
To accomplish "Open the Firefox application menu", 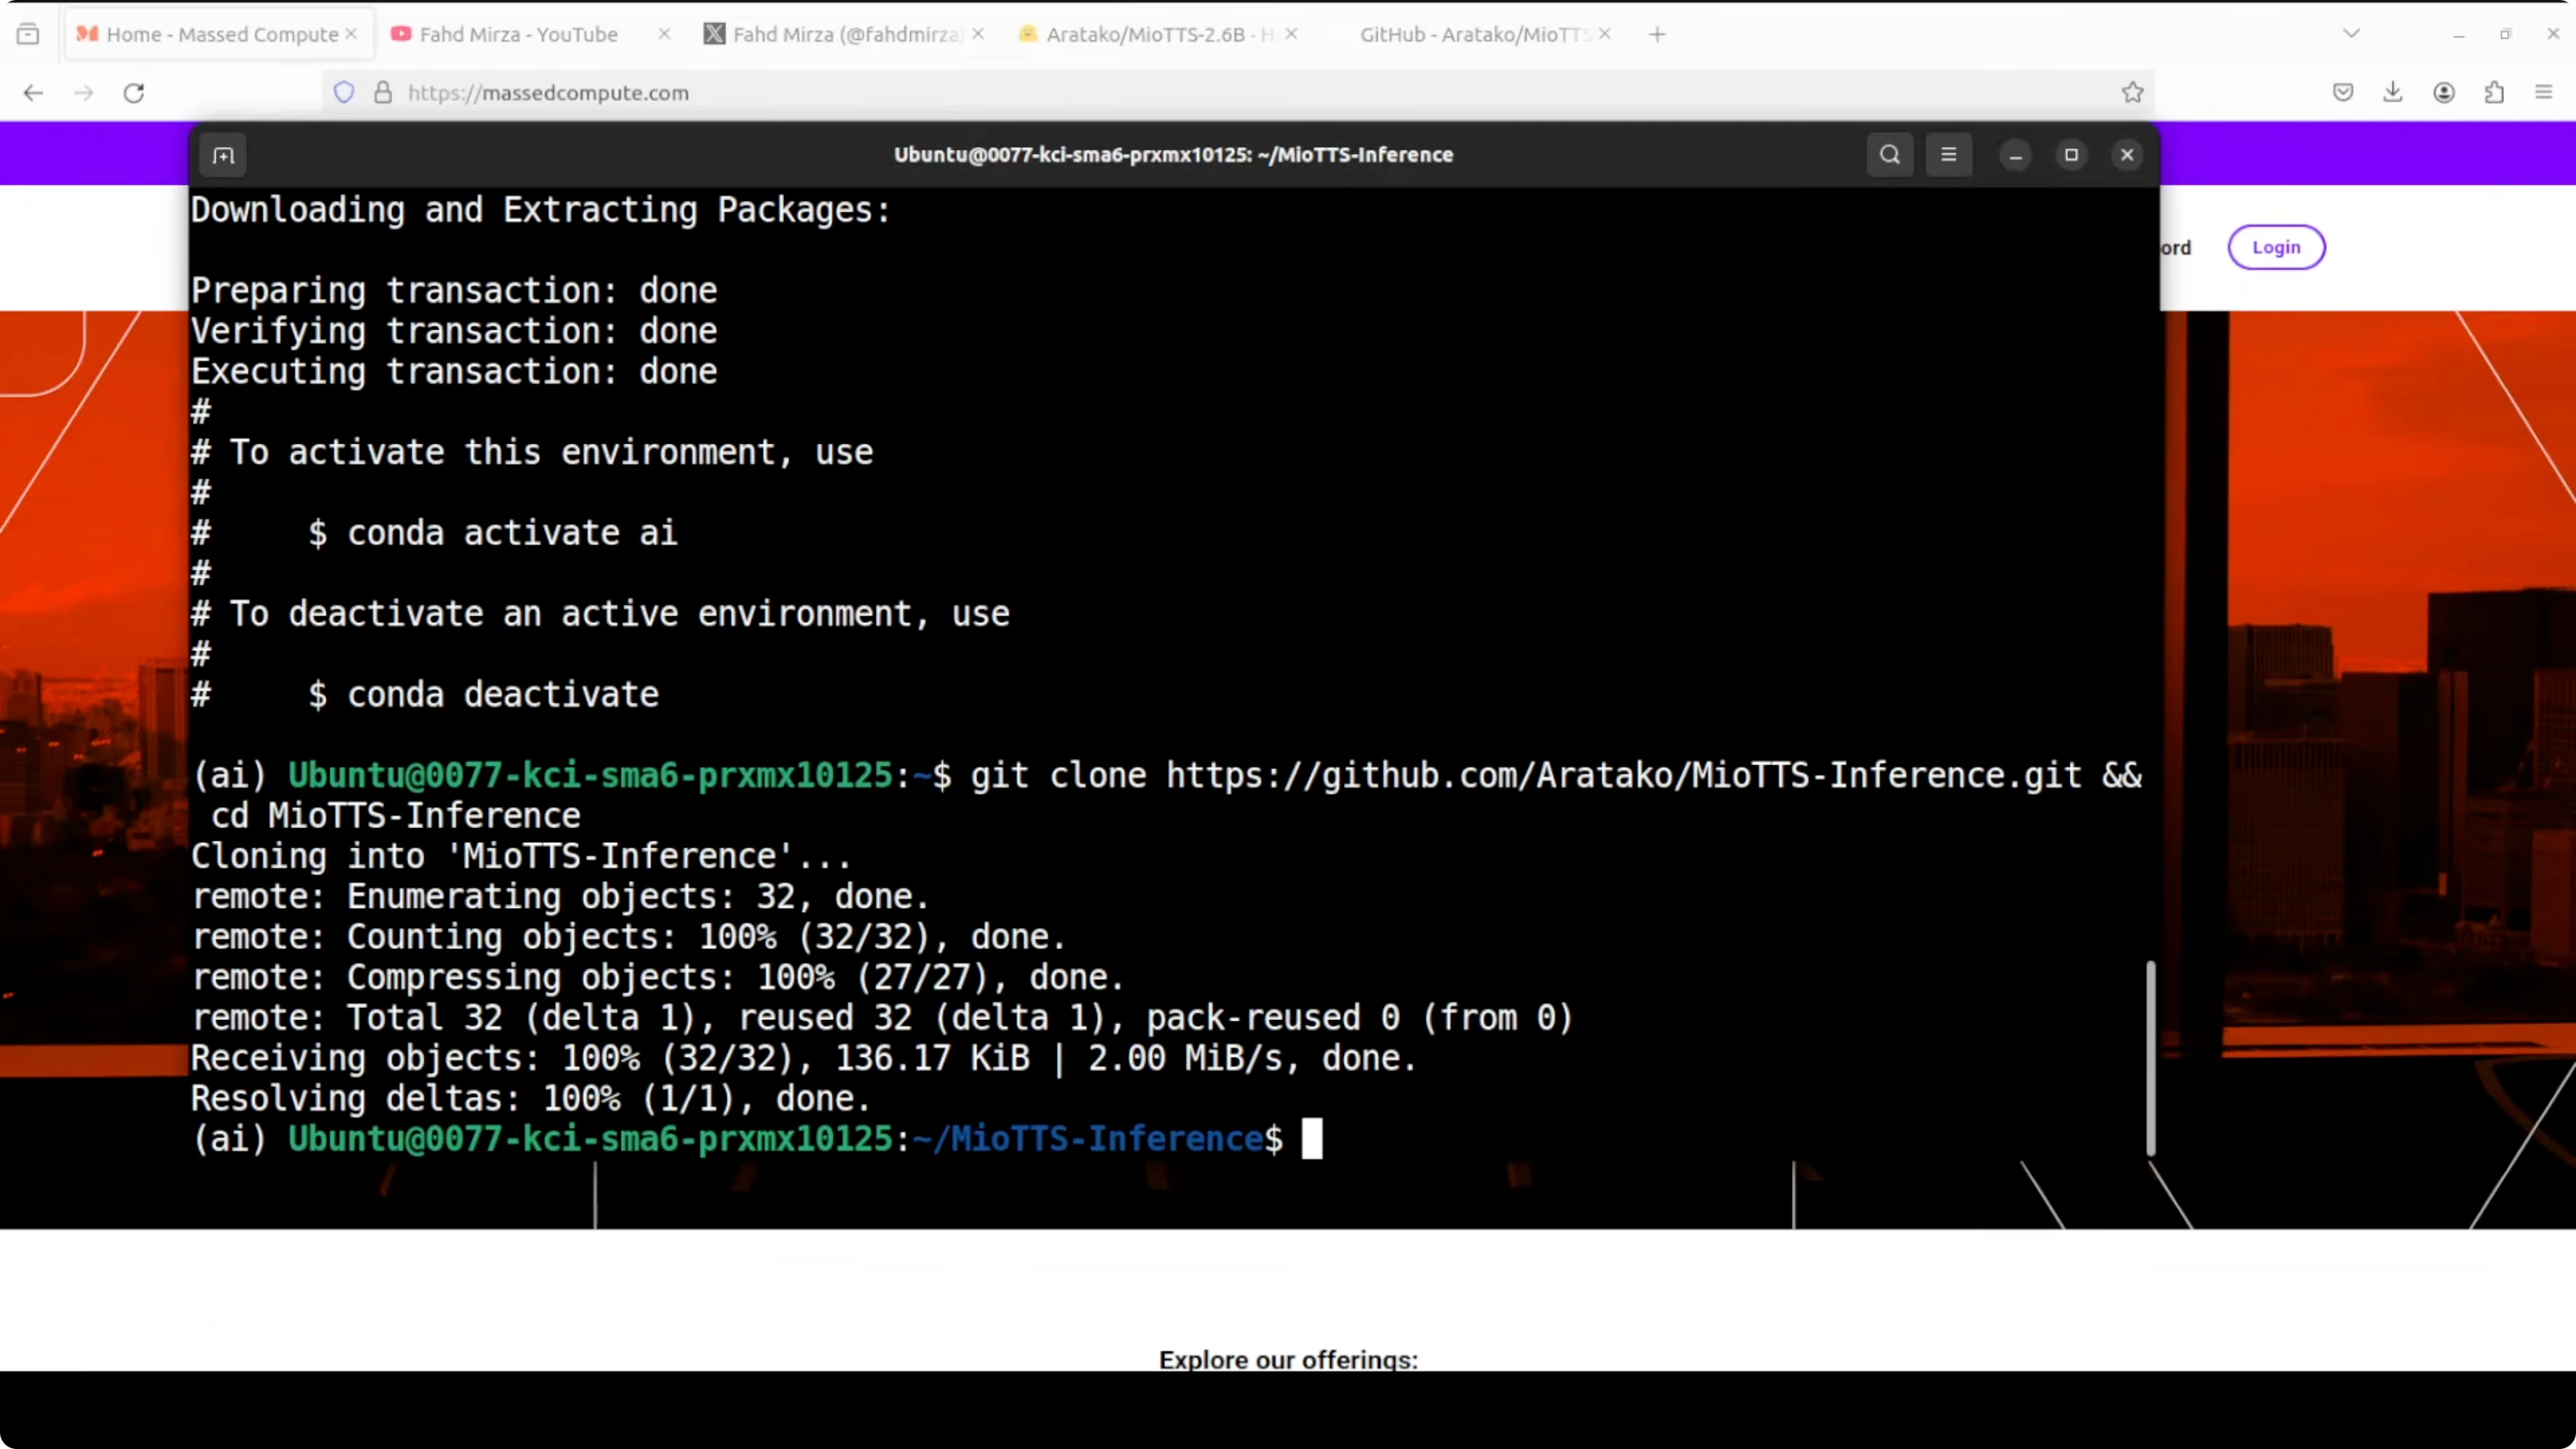I will tap(2544, 92).
